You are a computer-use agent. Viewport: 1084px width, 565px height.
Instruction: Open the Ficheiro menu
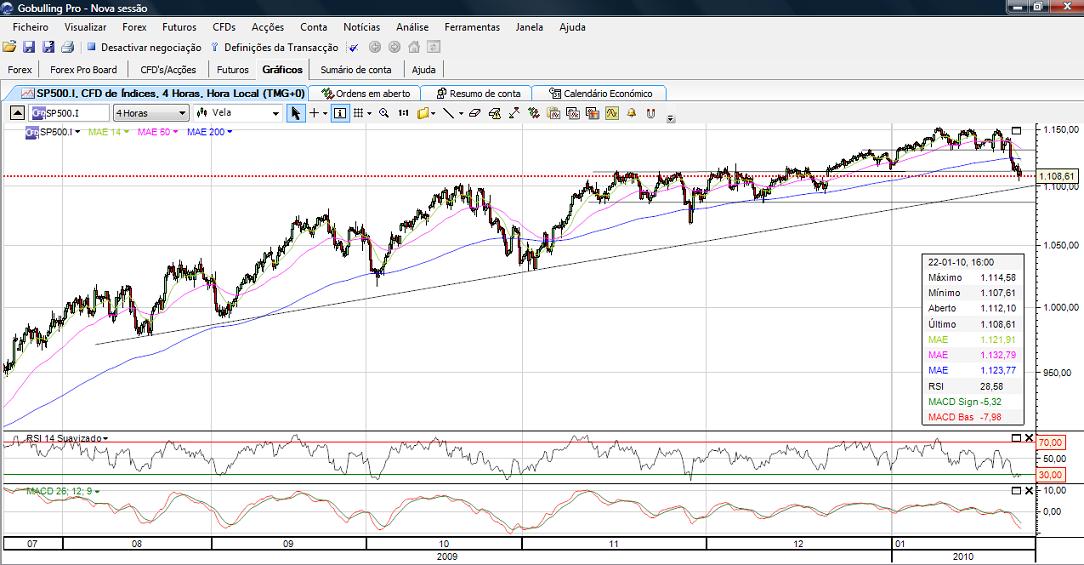pyautogui.click(x=30, y=27)
